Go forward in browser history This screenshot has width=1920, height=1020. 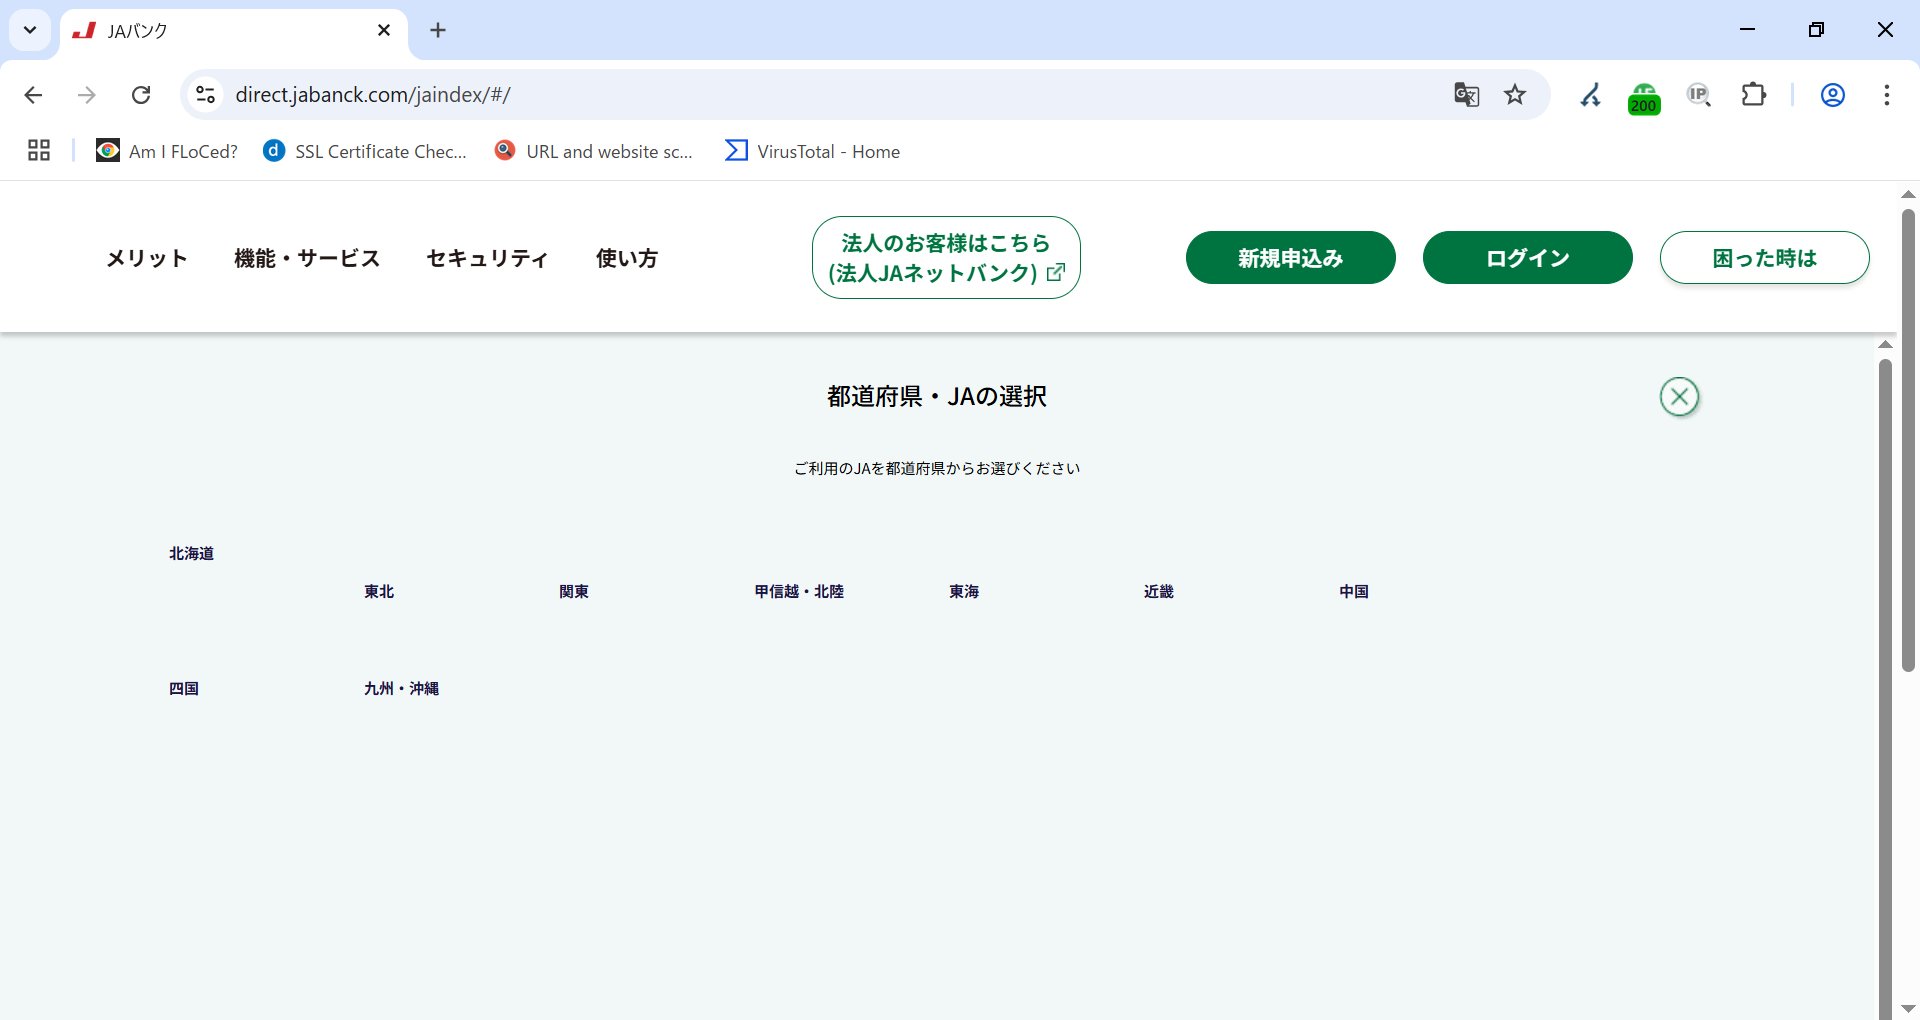[87, 95]
